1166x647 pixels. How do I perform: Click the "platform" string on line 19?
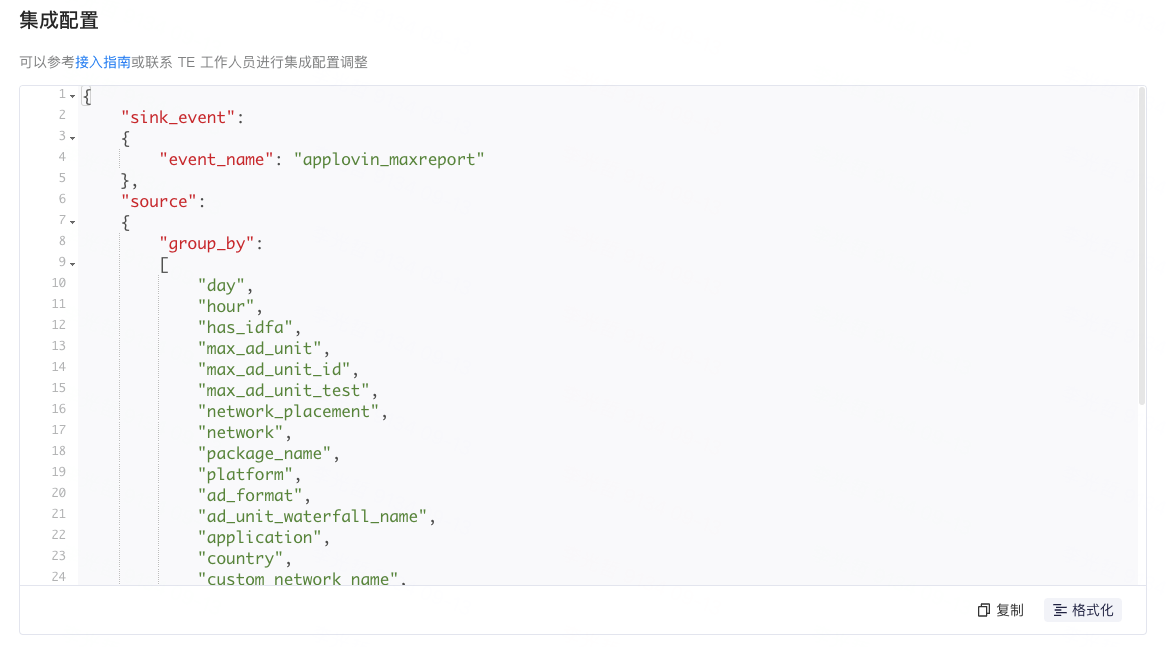click(x=247, y=474)
